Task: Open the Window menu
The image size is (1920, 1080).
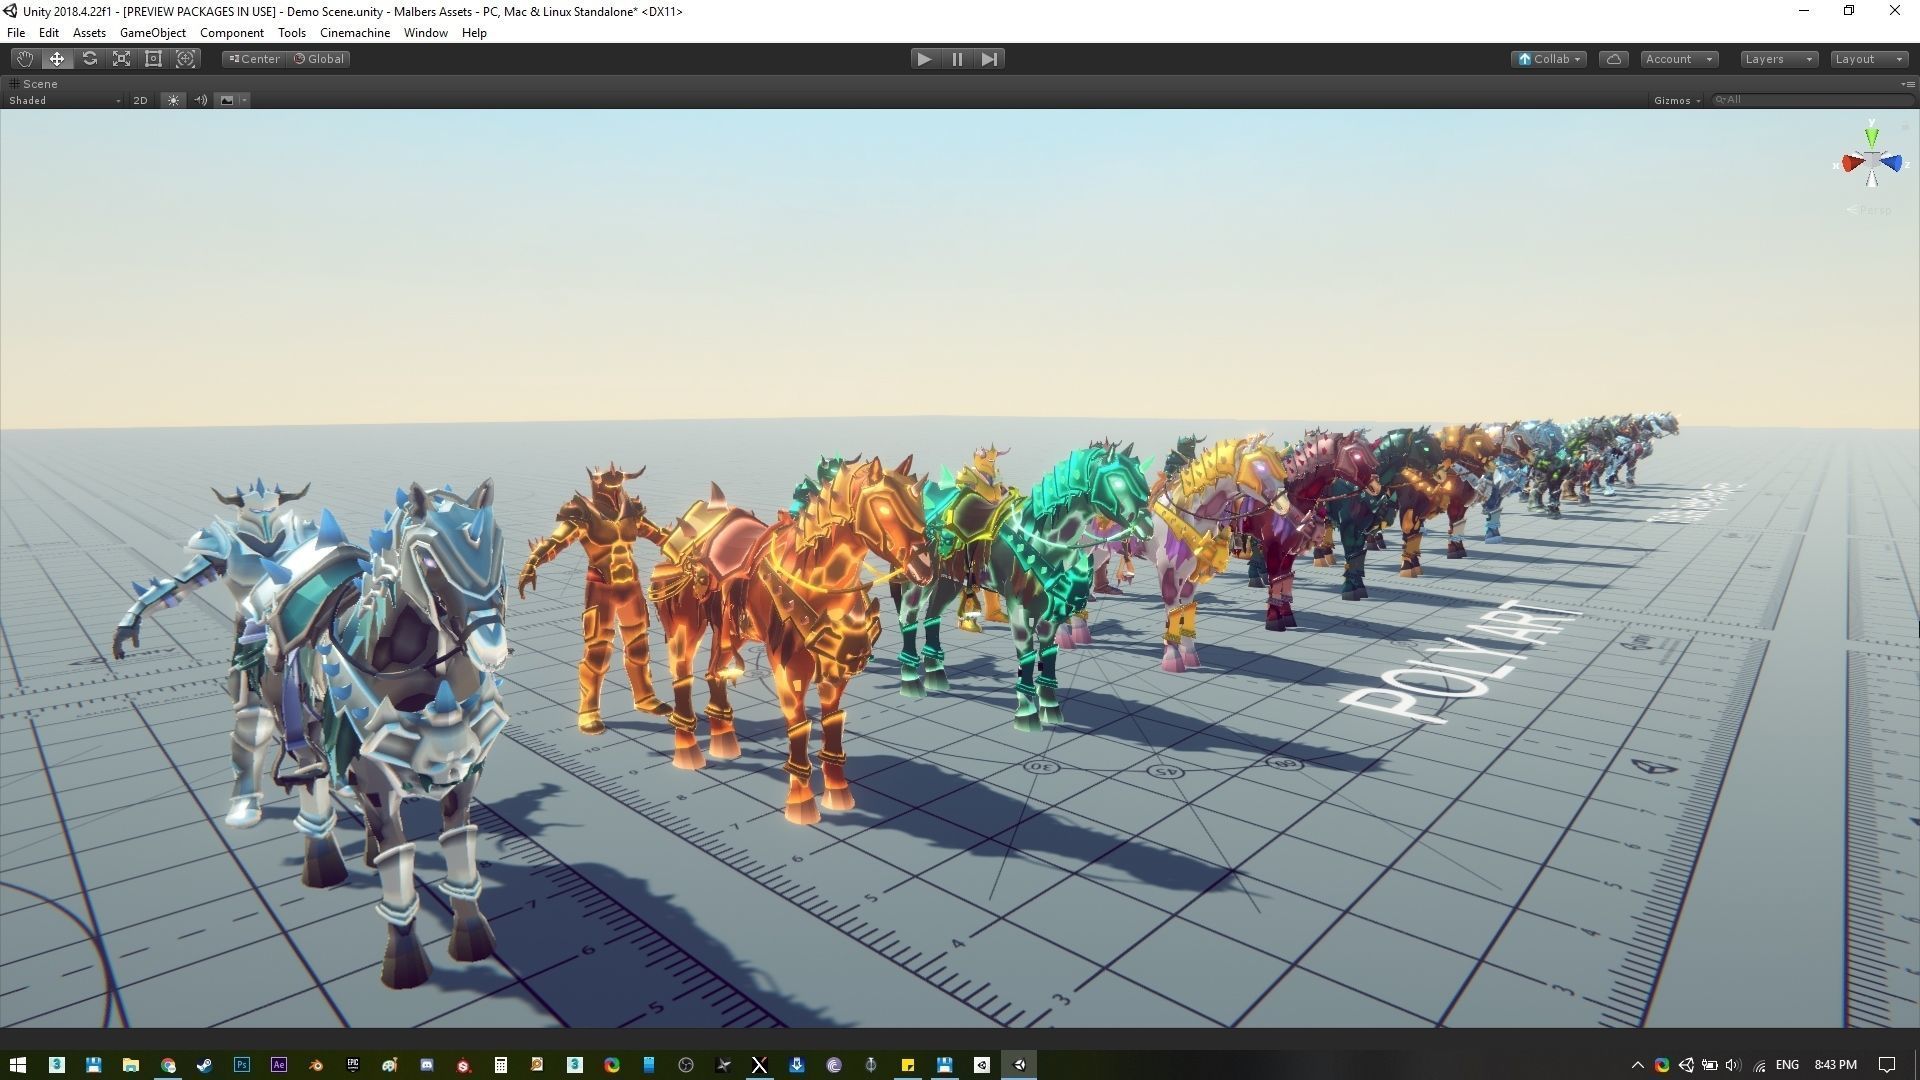Action: (x=426, y=33)
